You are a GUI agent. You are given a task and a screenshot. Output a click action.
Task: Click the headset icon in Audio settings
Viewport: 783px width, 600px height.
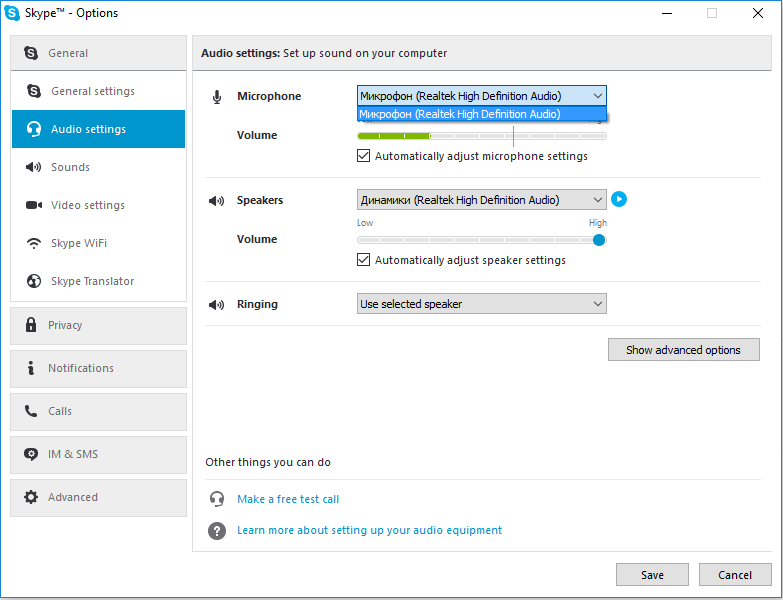pos(33,129)
